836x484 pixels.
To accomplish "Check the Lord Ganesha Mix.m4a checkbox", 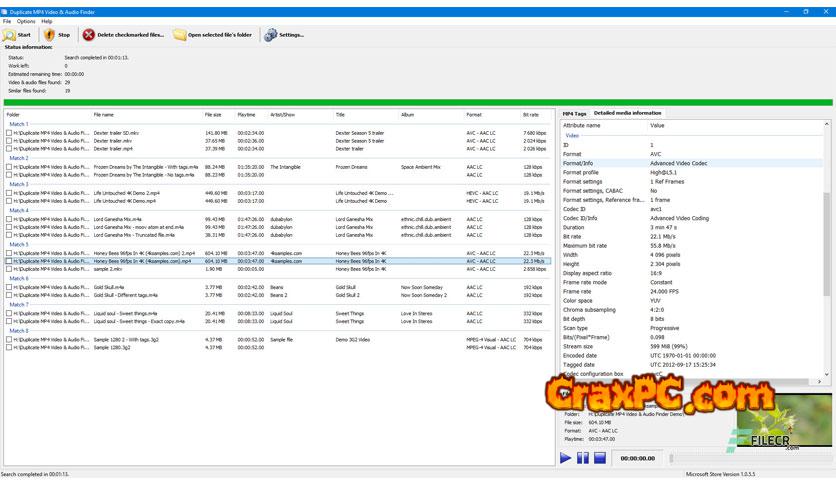I will pos(9,219).
